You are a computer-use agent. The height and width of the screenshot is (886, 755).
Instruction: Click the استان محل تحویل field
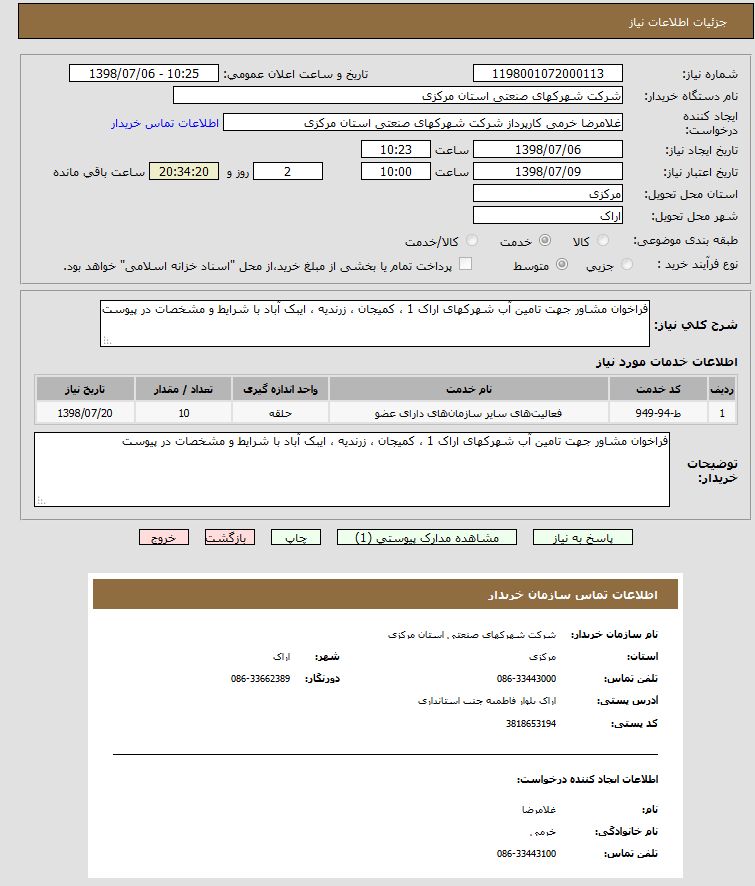point(547,194)
